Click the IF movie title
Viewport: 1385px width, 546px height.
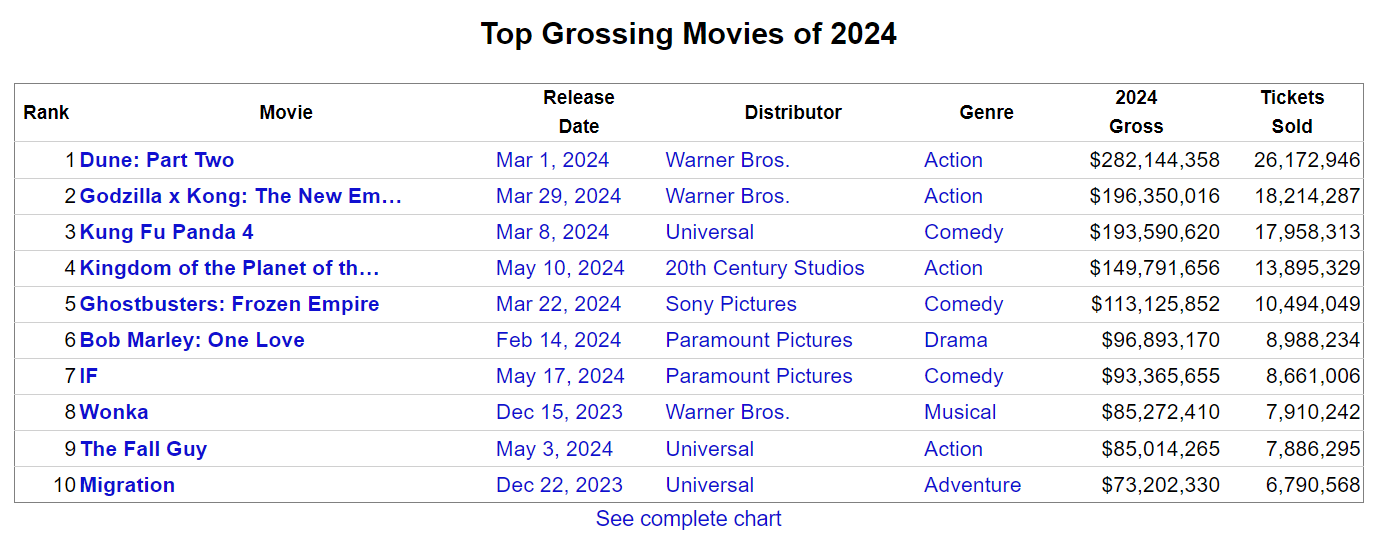click(x=89, y=376)
